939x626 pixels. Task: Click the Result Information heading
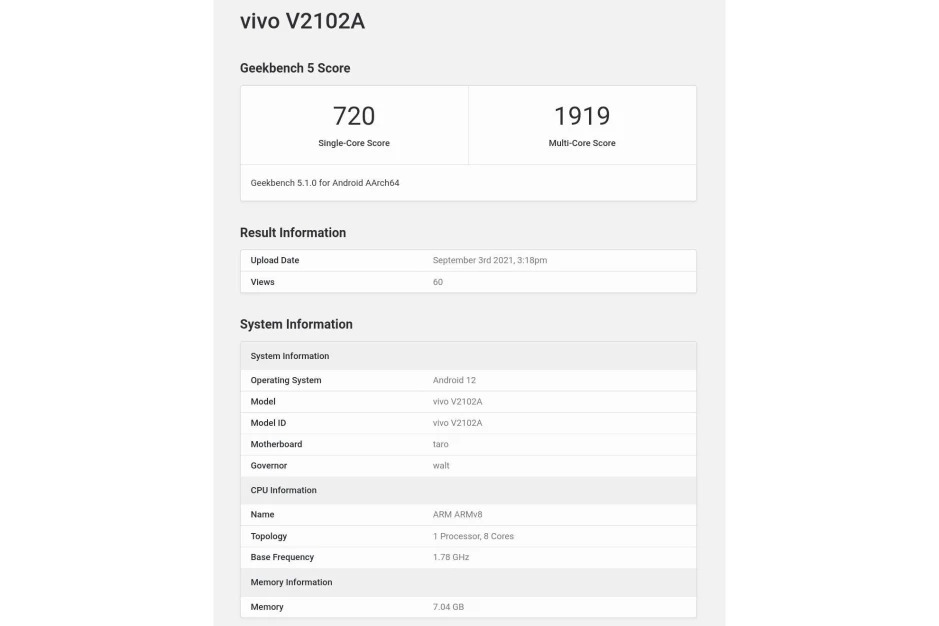(293, 233)
